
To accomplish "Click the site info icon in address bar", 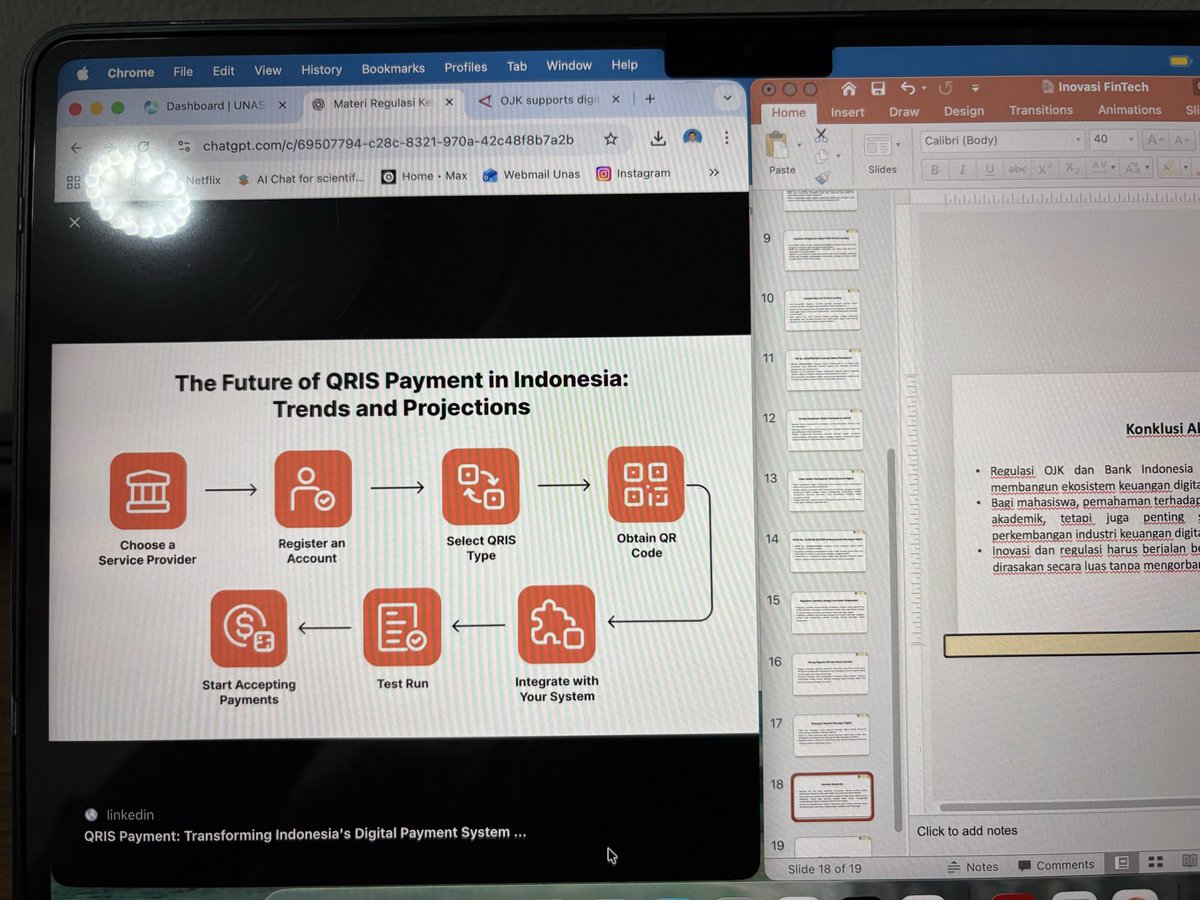I will [183, 145].
